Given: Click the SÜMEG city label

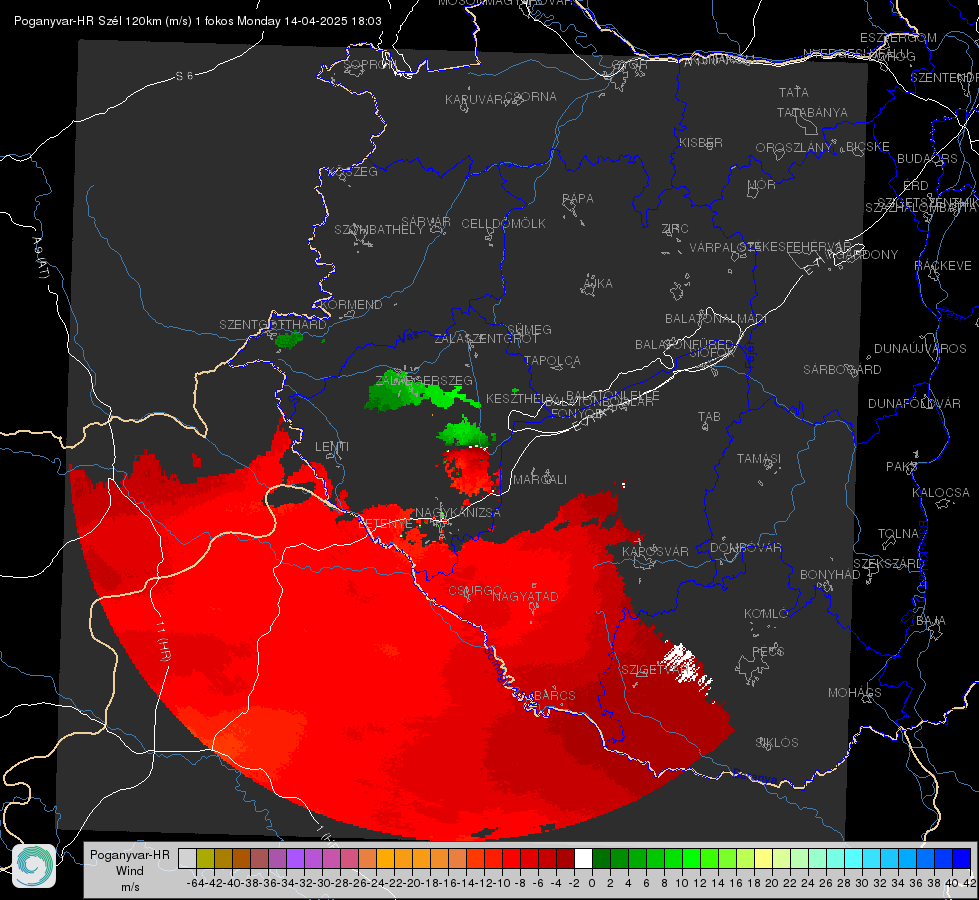Looking at the screenshot, I should click(529, 329).
